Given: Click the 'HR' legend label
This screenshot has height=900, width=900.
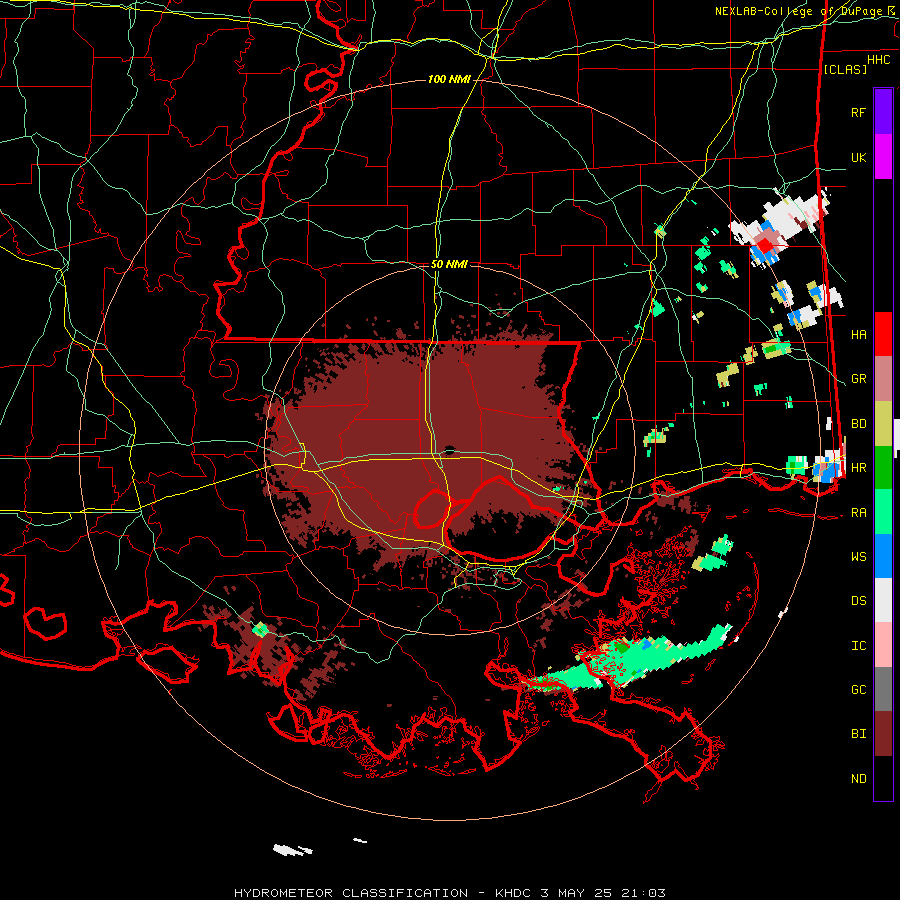Looking at the screenshot, I should coord(858,468).
